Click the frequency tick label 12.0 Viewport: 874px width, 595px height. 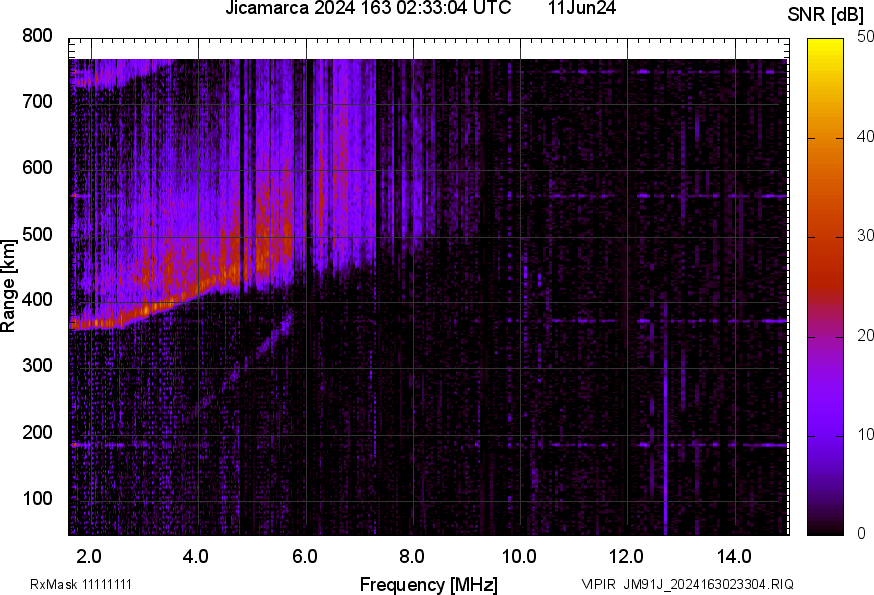(627, 557)
